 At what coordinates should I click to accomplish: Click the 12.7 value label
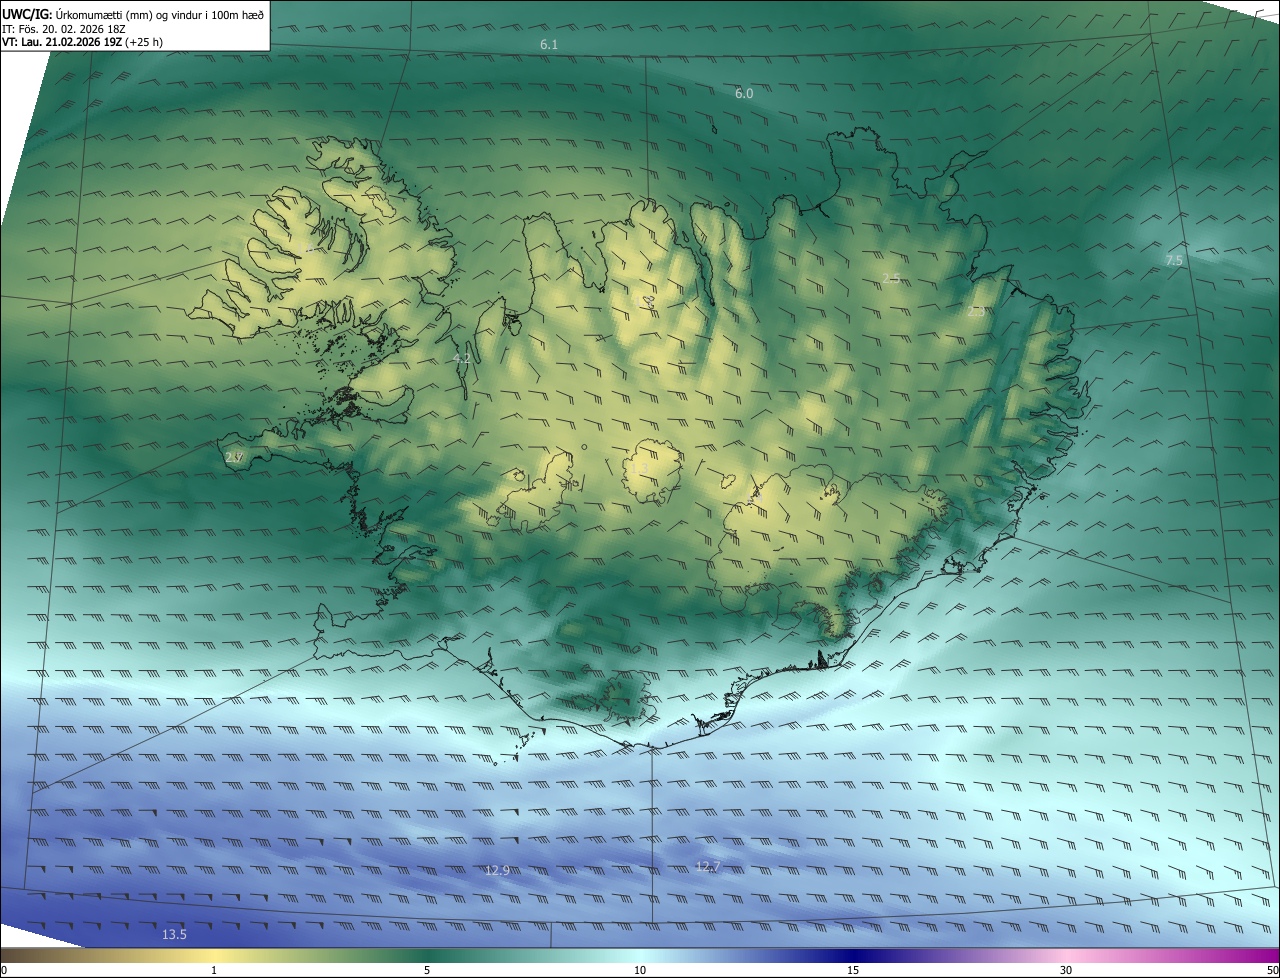(x=708, y=866)
